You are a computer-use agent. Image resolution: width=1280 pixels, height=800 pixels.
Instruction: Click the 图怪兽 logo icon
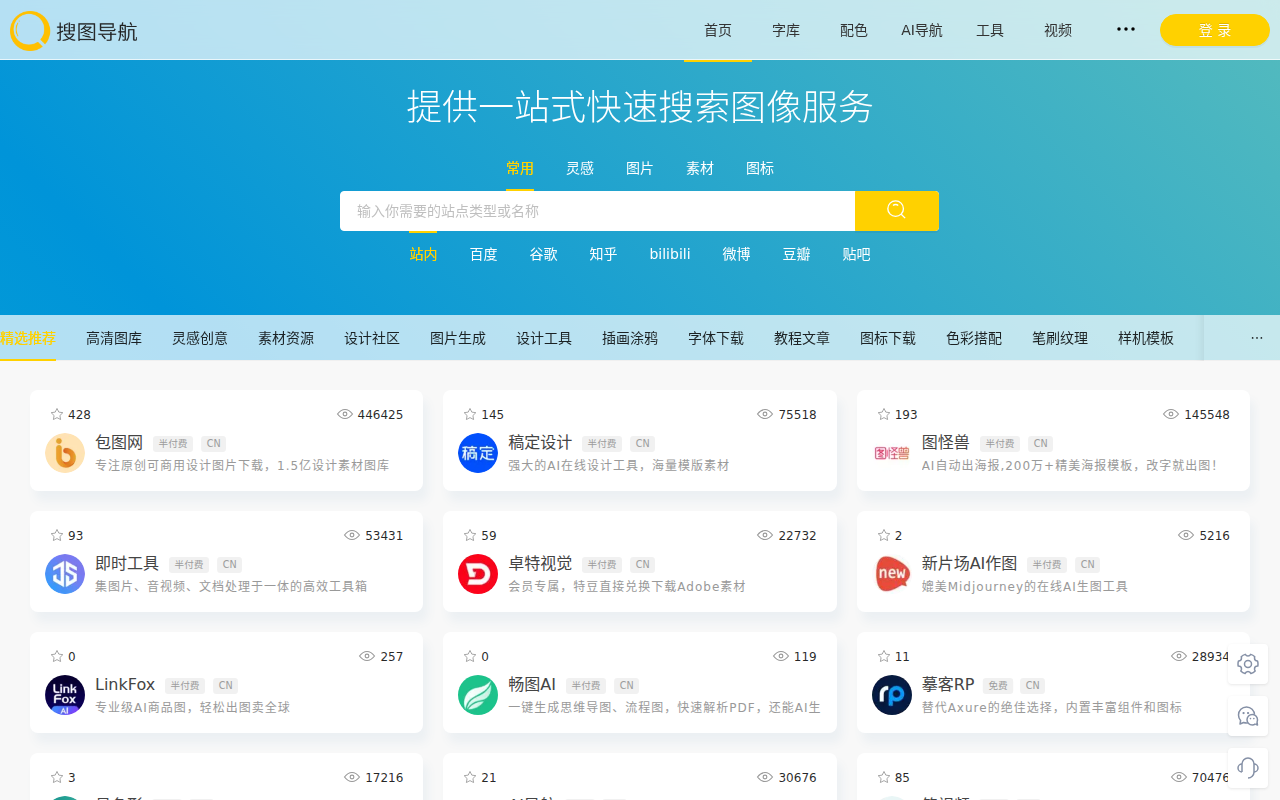pyautogui.click(x=892, y=453)
